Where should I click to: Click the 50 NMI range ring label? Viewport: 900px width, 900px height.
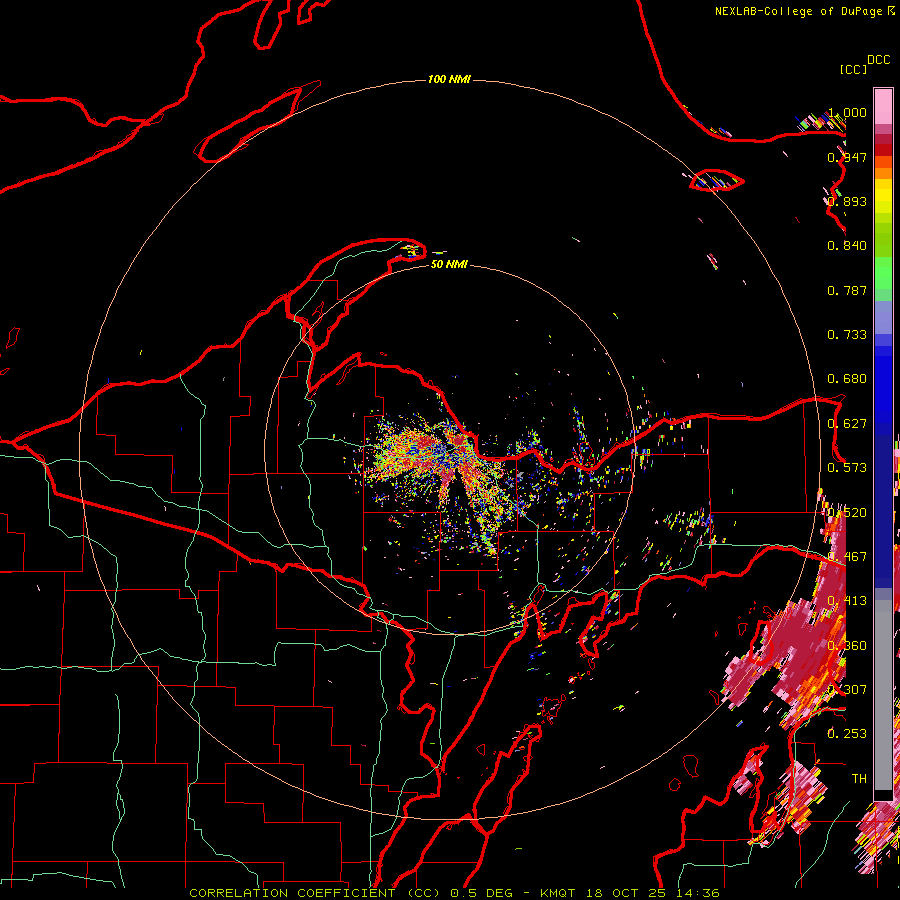(x=449, y=264)
